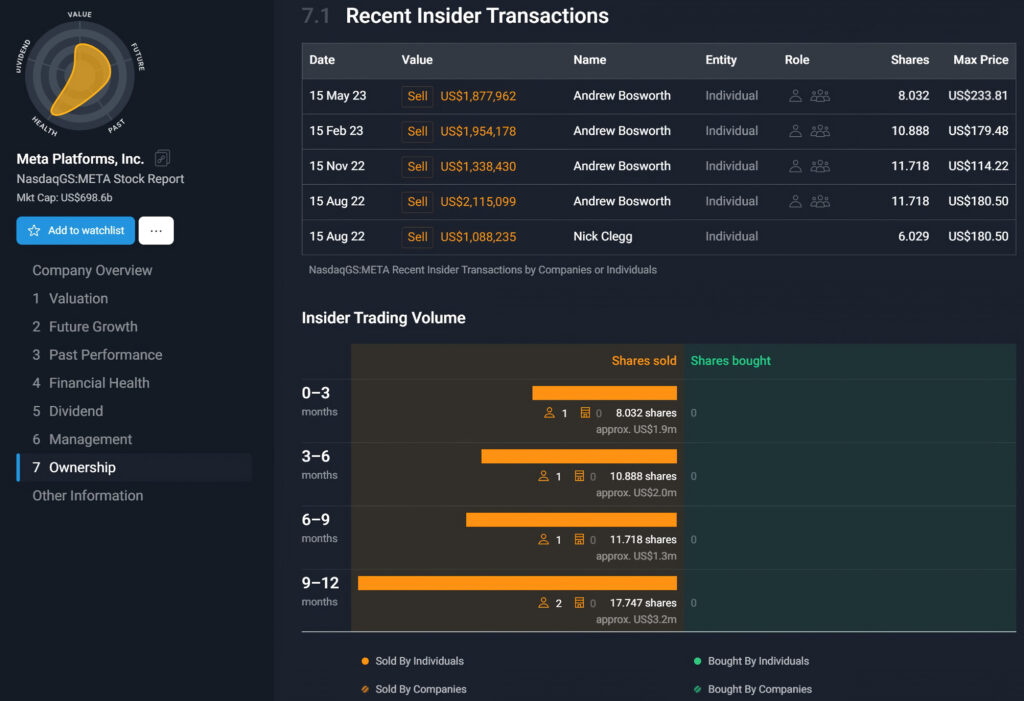This screenshot has width=1024, height=701.
Task: Click the 9–12 months orange sold bar
Action: click(x=517, y=583)
